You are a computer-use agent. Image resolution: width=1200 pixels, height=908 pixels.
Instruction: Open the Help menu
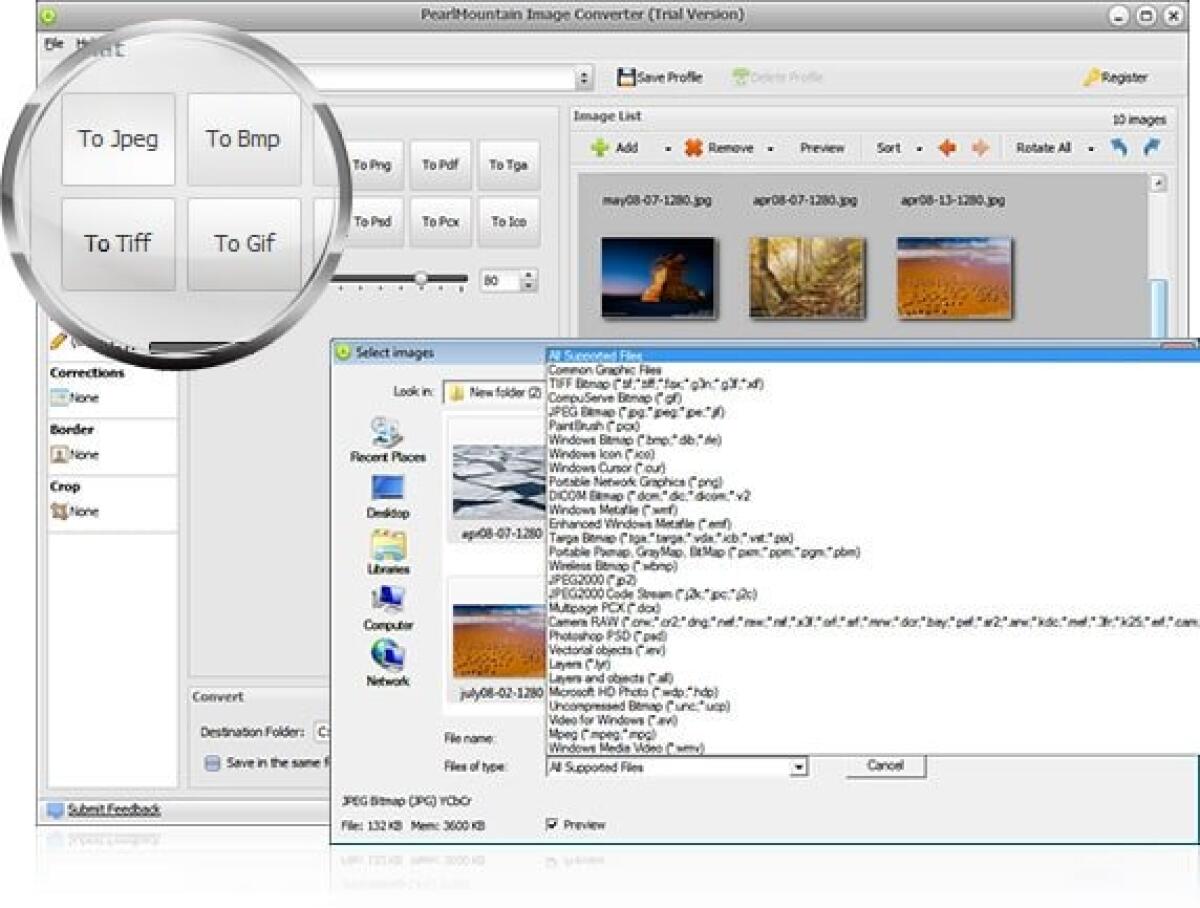(86, 45)
